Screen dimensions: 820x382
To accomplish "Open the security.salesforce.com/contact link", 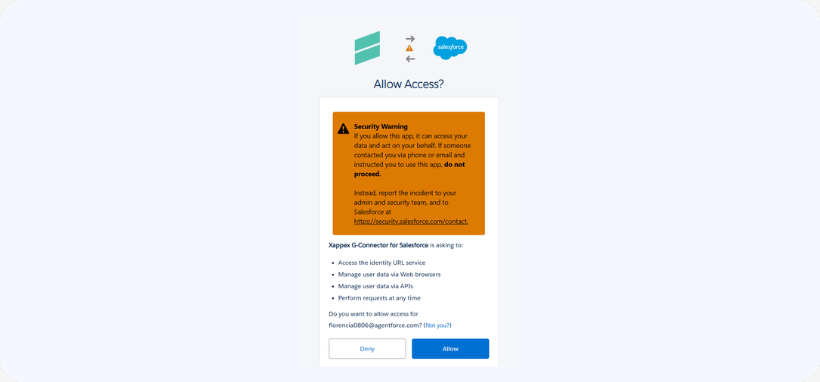I will click(x=411, y=221).
